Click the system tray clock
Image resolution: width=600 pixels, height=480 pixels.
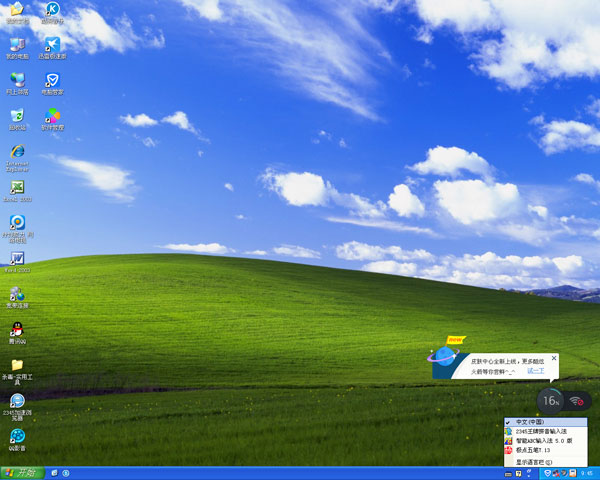pyautogui.click(x=587, y=473)
